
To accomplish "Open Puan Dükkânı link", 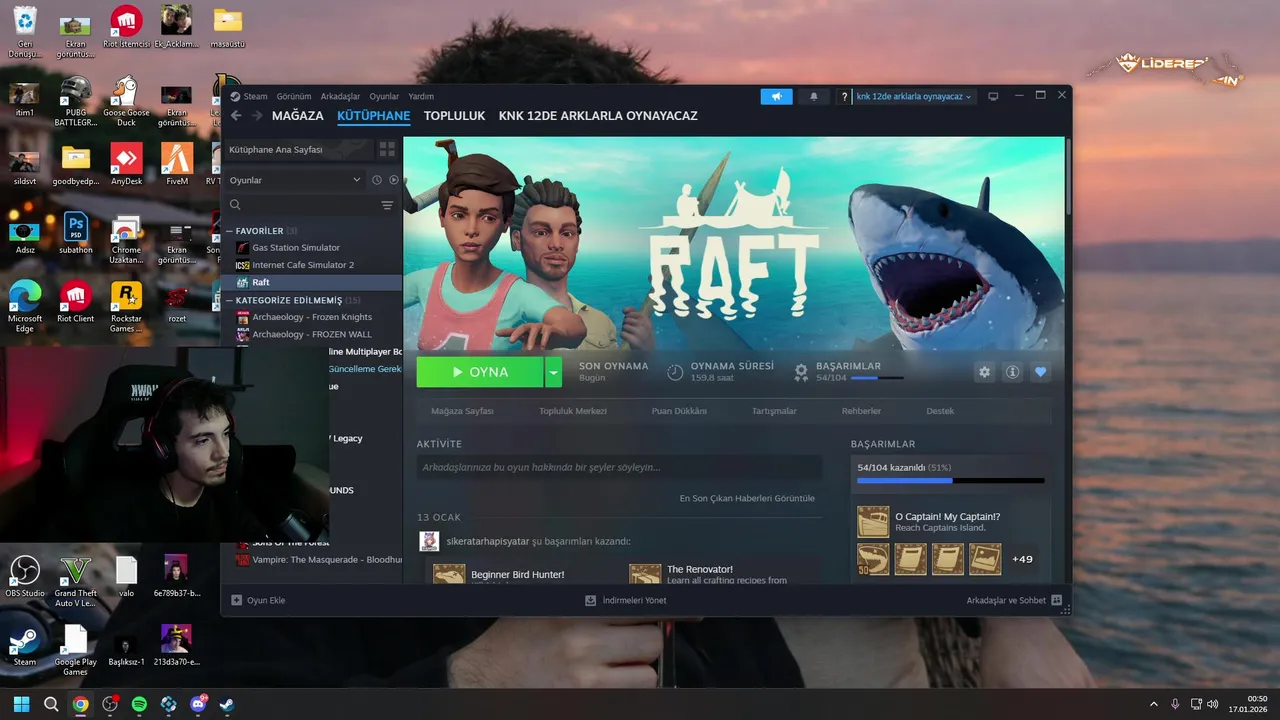I will click(x=679, y=411).
